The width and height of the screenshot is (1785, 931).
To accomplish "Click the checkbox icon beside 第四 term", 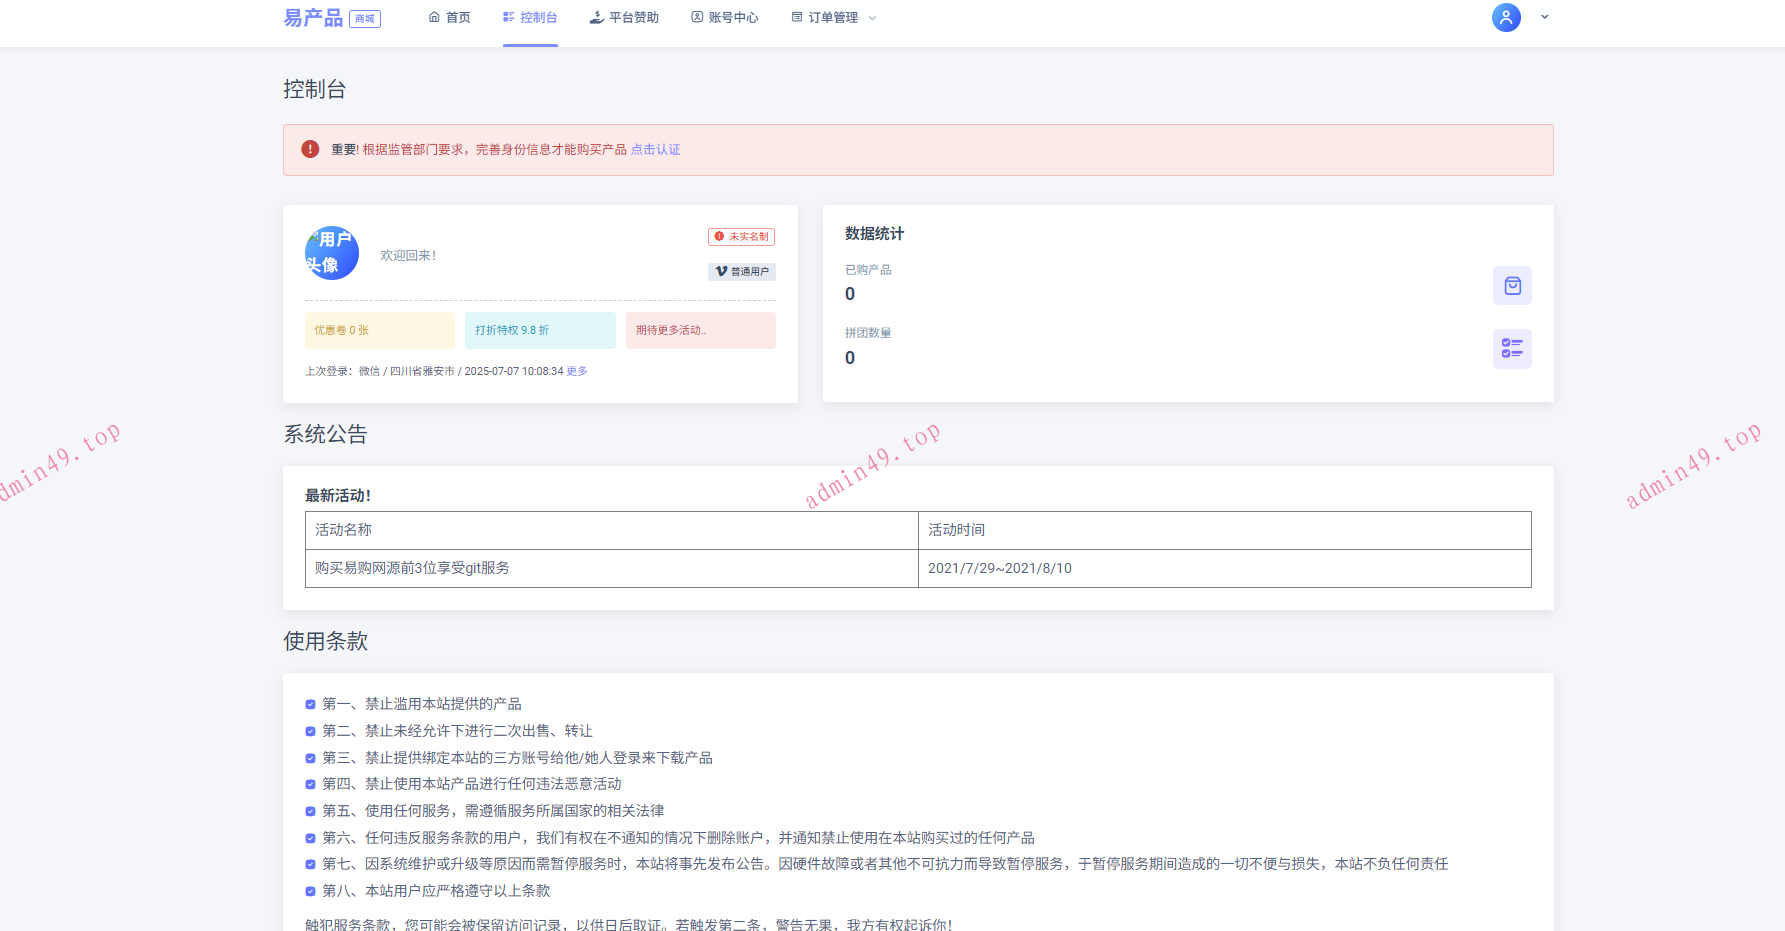I will click(310, 785).
